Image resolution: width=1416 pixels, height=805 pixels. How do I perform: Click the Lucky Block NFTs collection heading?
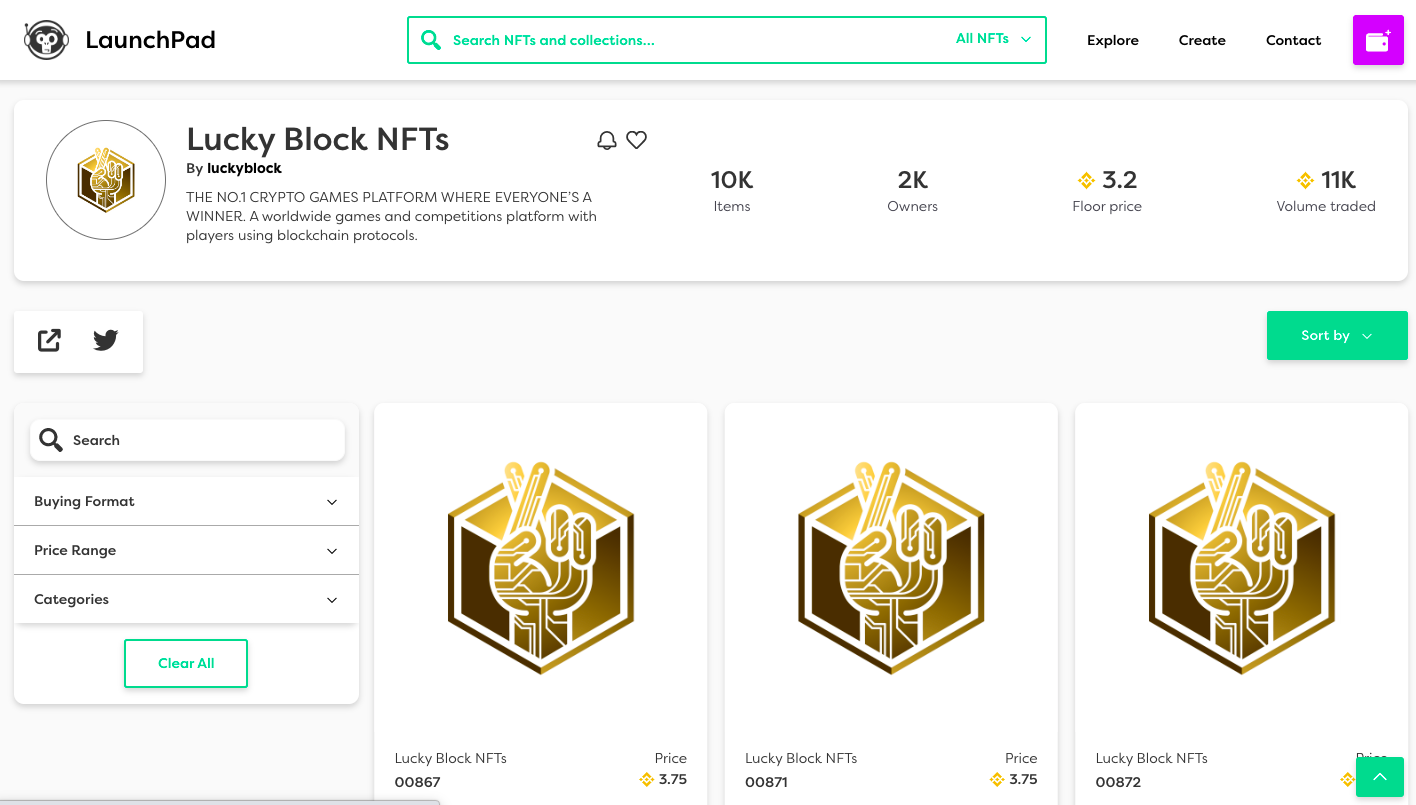pos(318,139)
